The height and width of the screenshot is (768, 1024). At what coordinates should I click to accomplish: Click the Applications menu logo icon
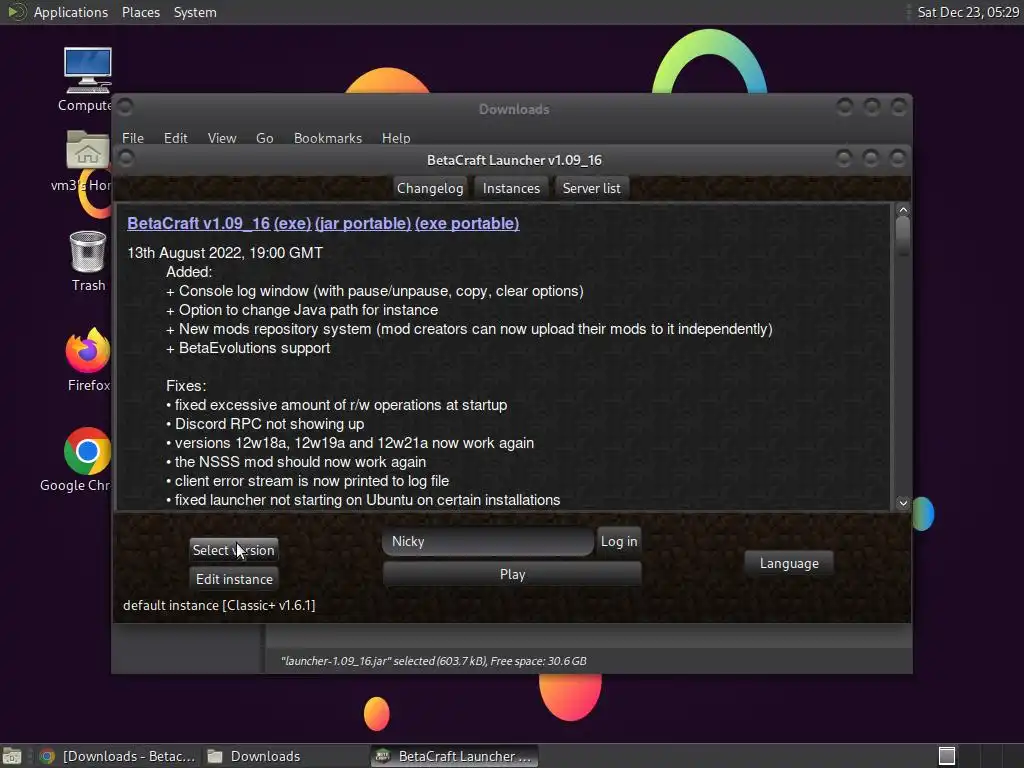click(x=16, y=12)
